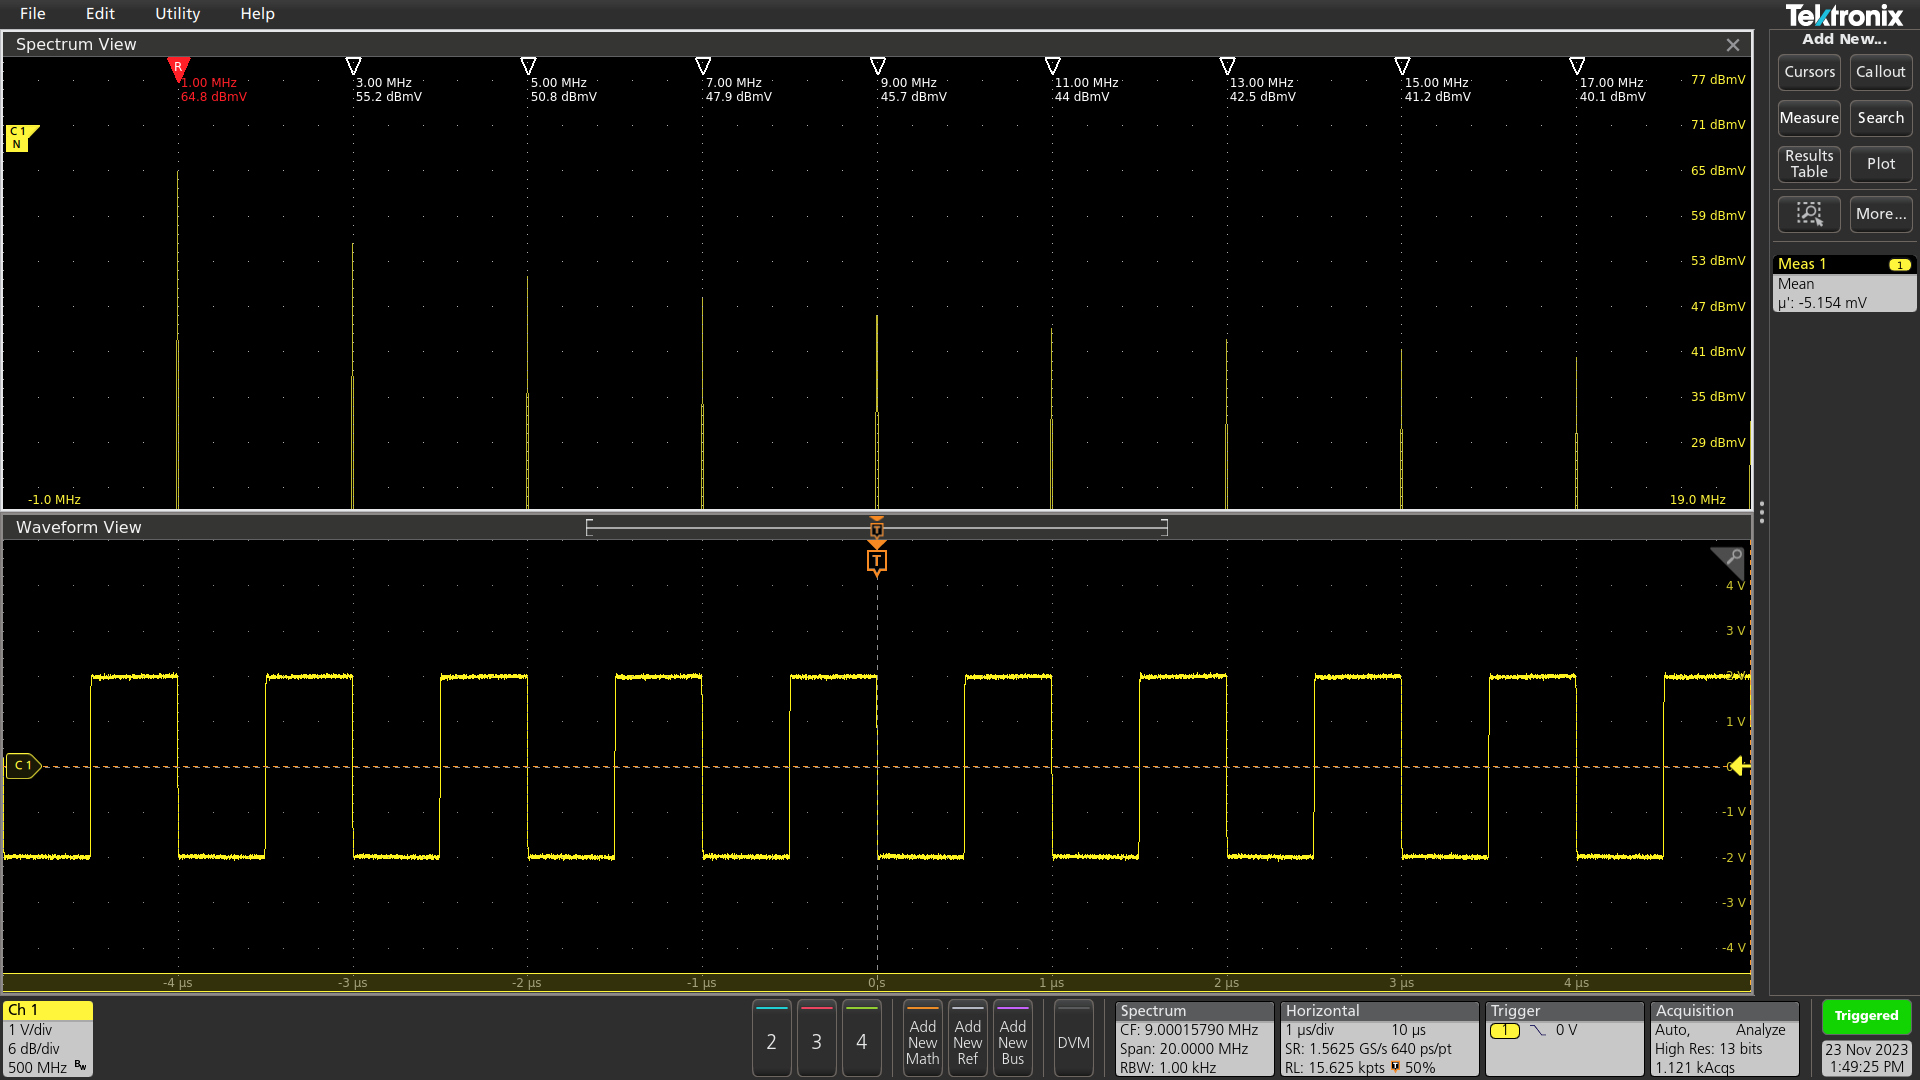Click Add New Math

922,1039
